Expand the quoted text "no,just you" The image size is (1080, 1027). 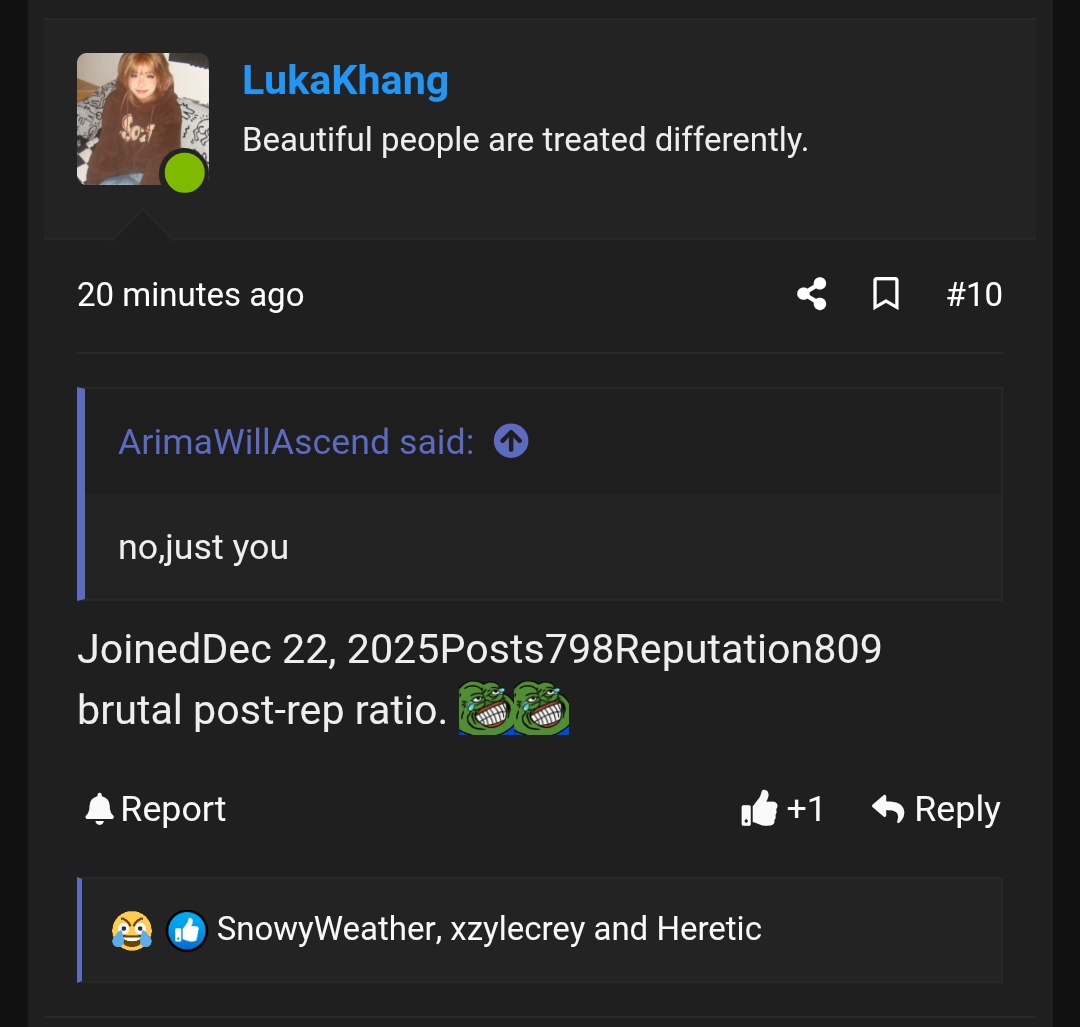pos(203,547)
